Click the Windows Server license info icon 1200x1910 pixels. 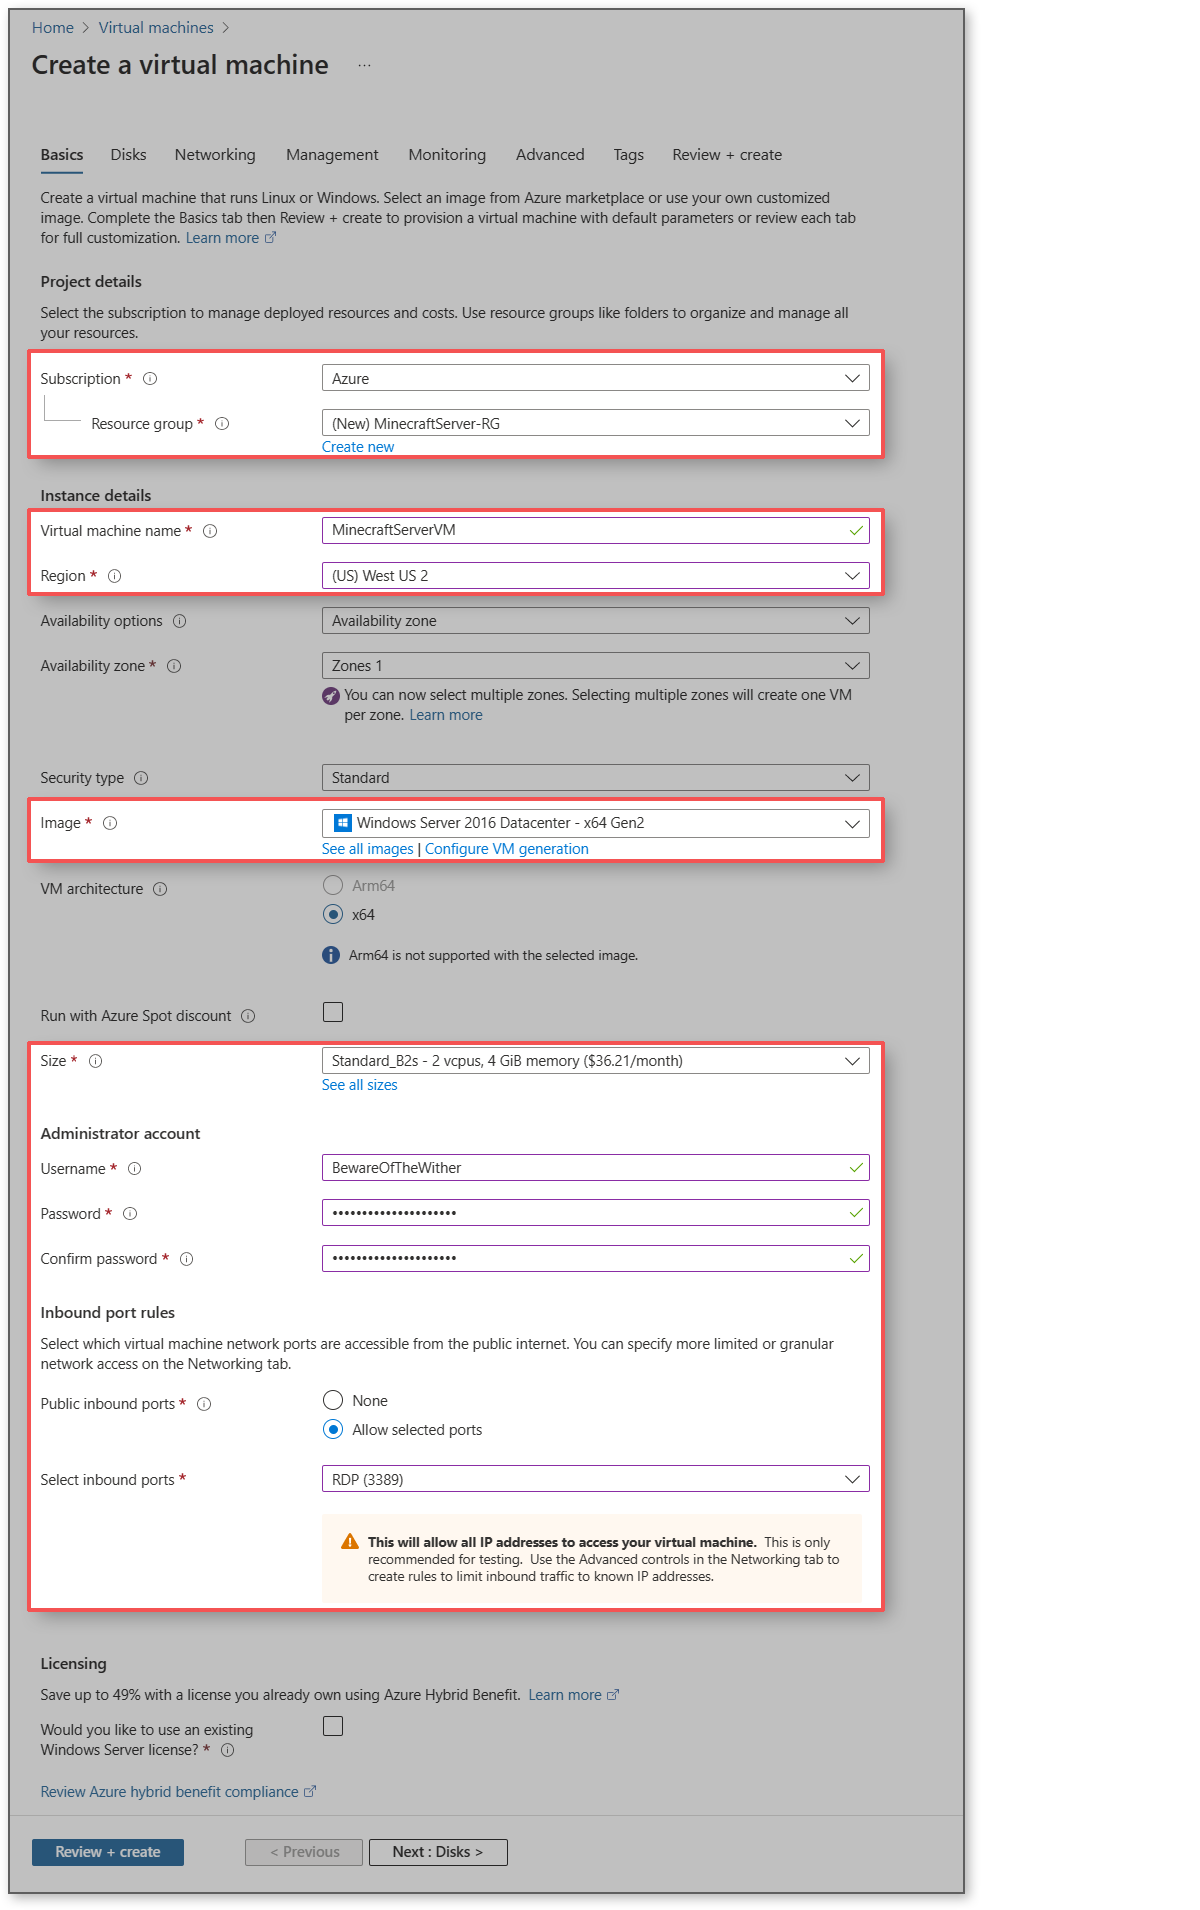(x=227, y=1750)
